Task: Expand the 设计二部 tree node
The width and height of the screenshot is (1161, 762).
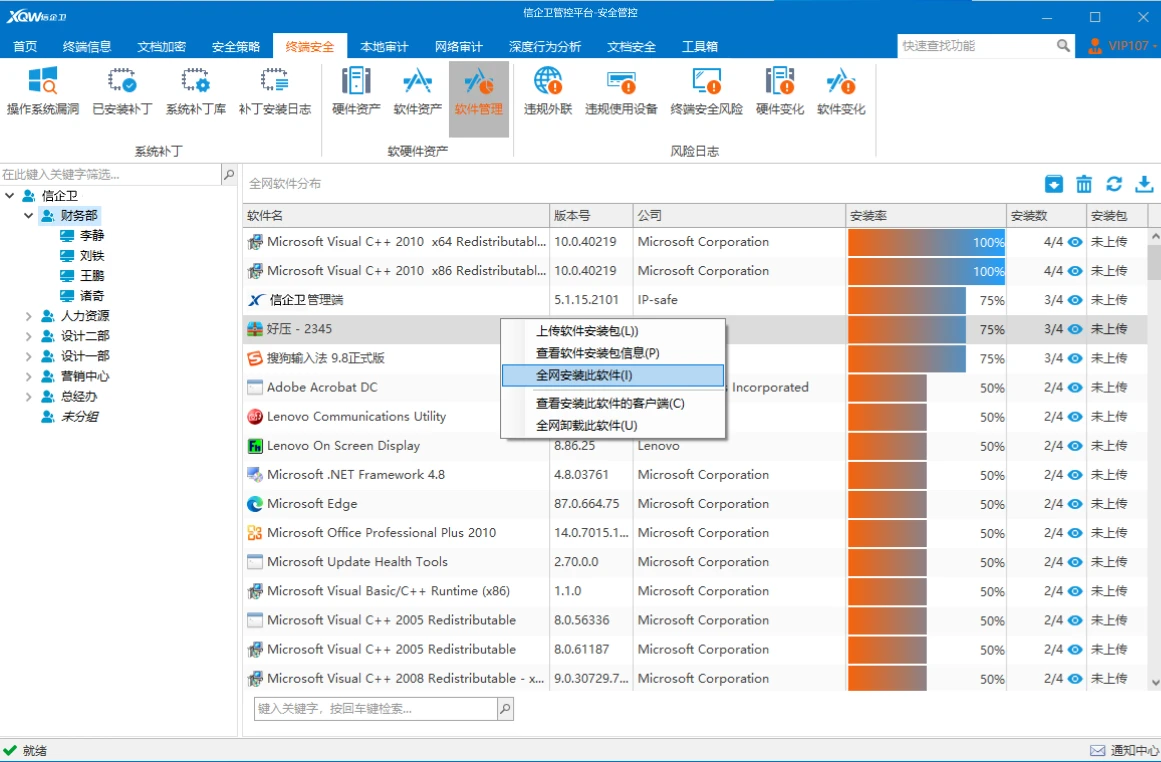Action: [x=28, y=336]
